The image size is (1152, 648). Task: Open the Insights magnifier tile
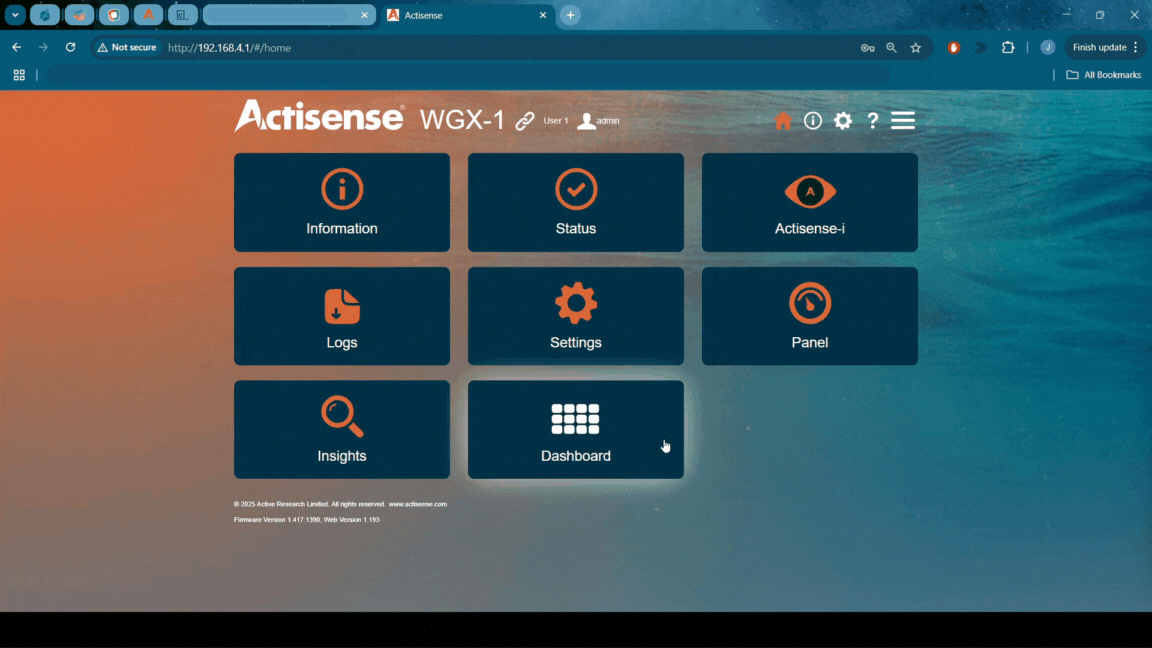pos(342,429)
